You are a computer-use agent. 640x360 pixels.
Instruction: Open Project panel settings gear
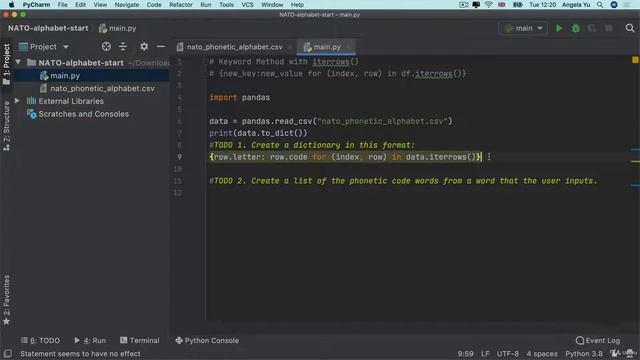pos(144,47)
